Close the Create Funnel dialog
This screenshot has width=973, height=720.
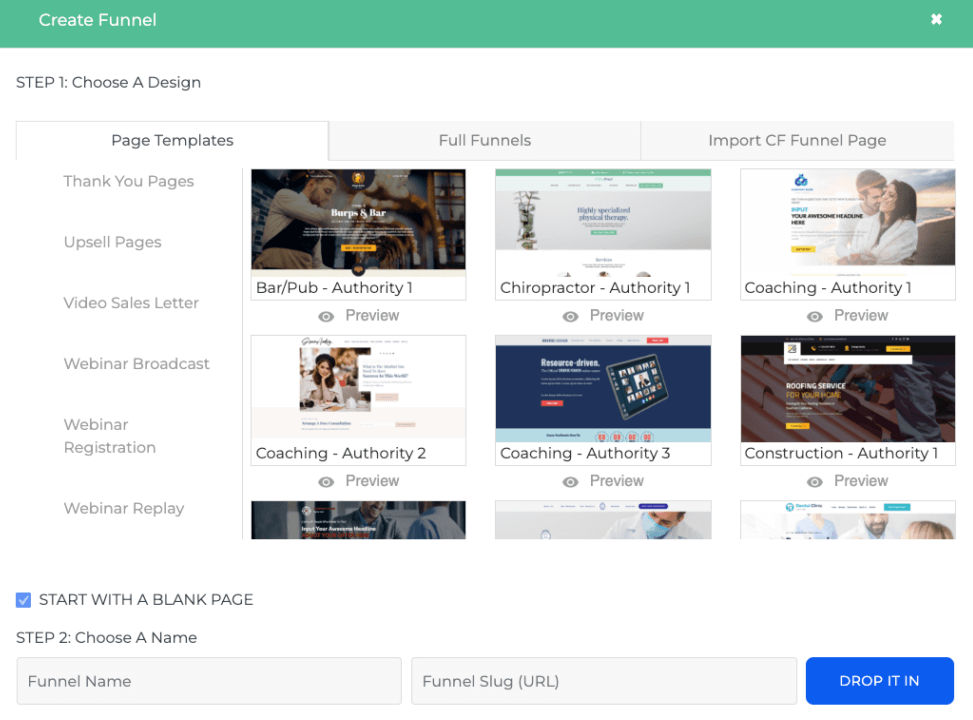click(x=936, y=19)
